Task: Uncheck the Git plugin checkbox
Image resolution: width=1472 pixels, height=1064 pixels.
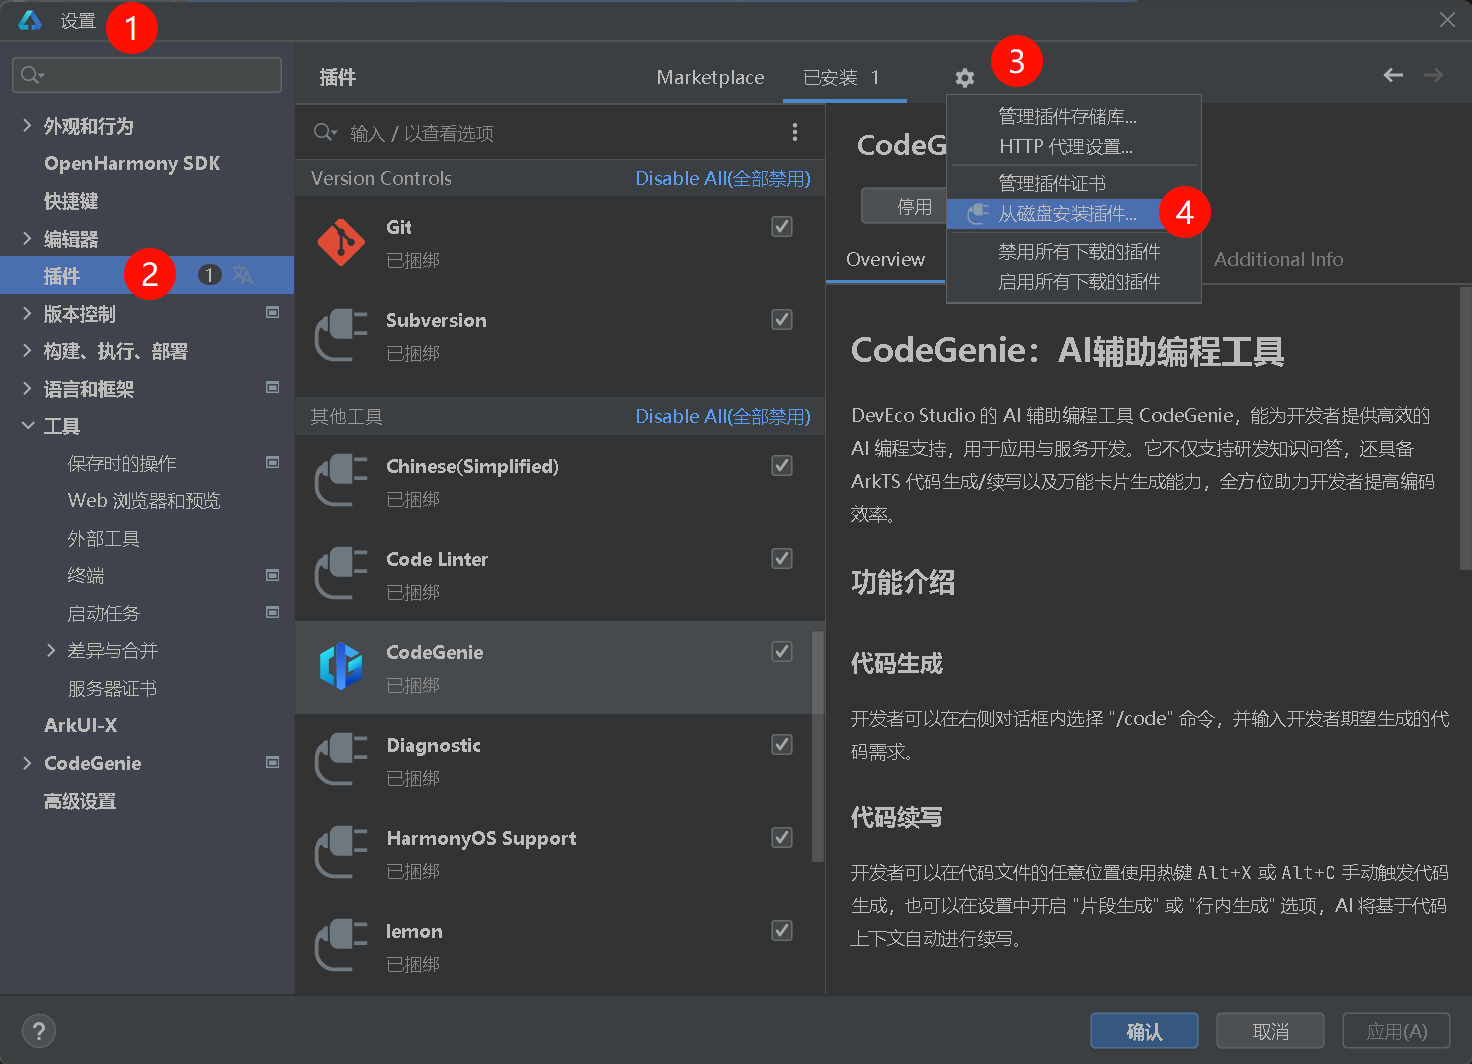Action: click(x=782, y=227)
